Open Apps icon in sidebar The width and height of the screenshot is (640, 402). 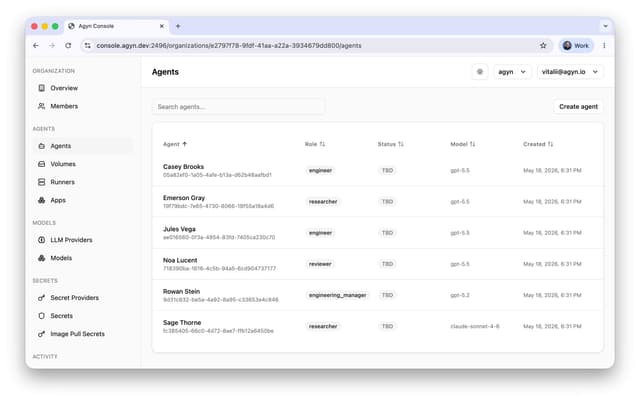(x=42, y=200)
